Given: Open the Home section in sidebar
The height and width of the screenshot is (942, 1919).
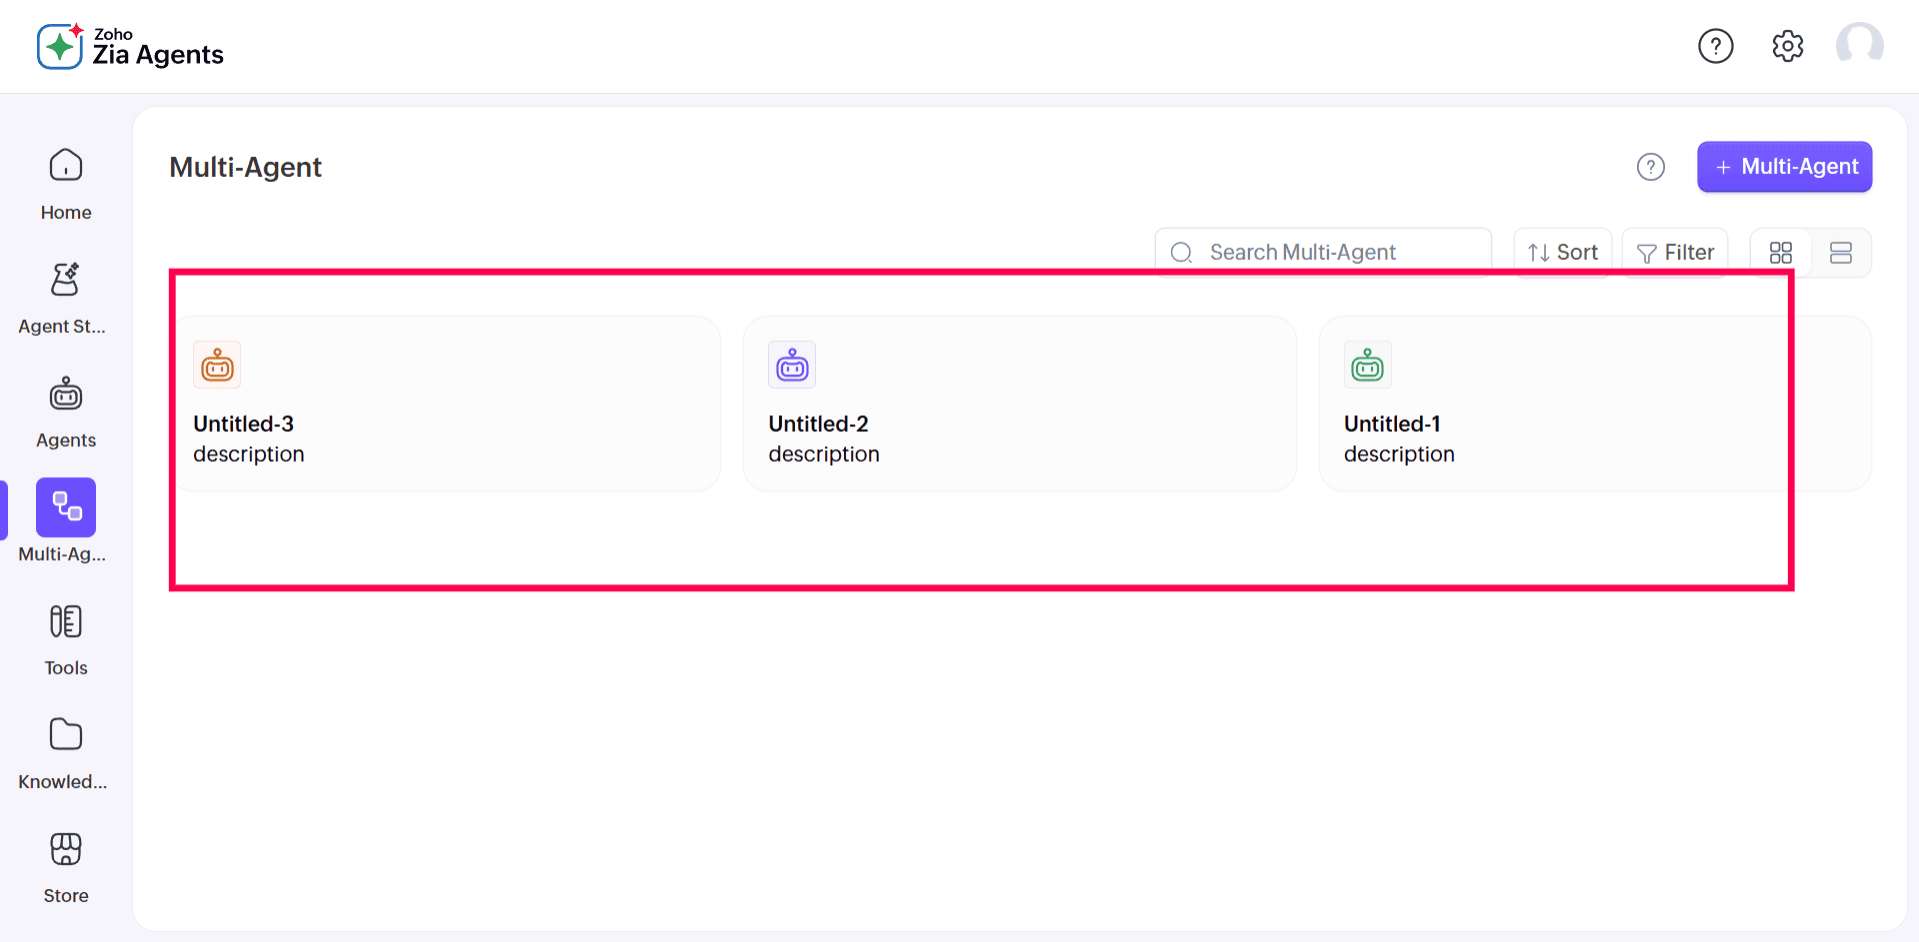Looking at the screenshot, I should (66, 184).
